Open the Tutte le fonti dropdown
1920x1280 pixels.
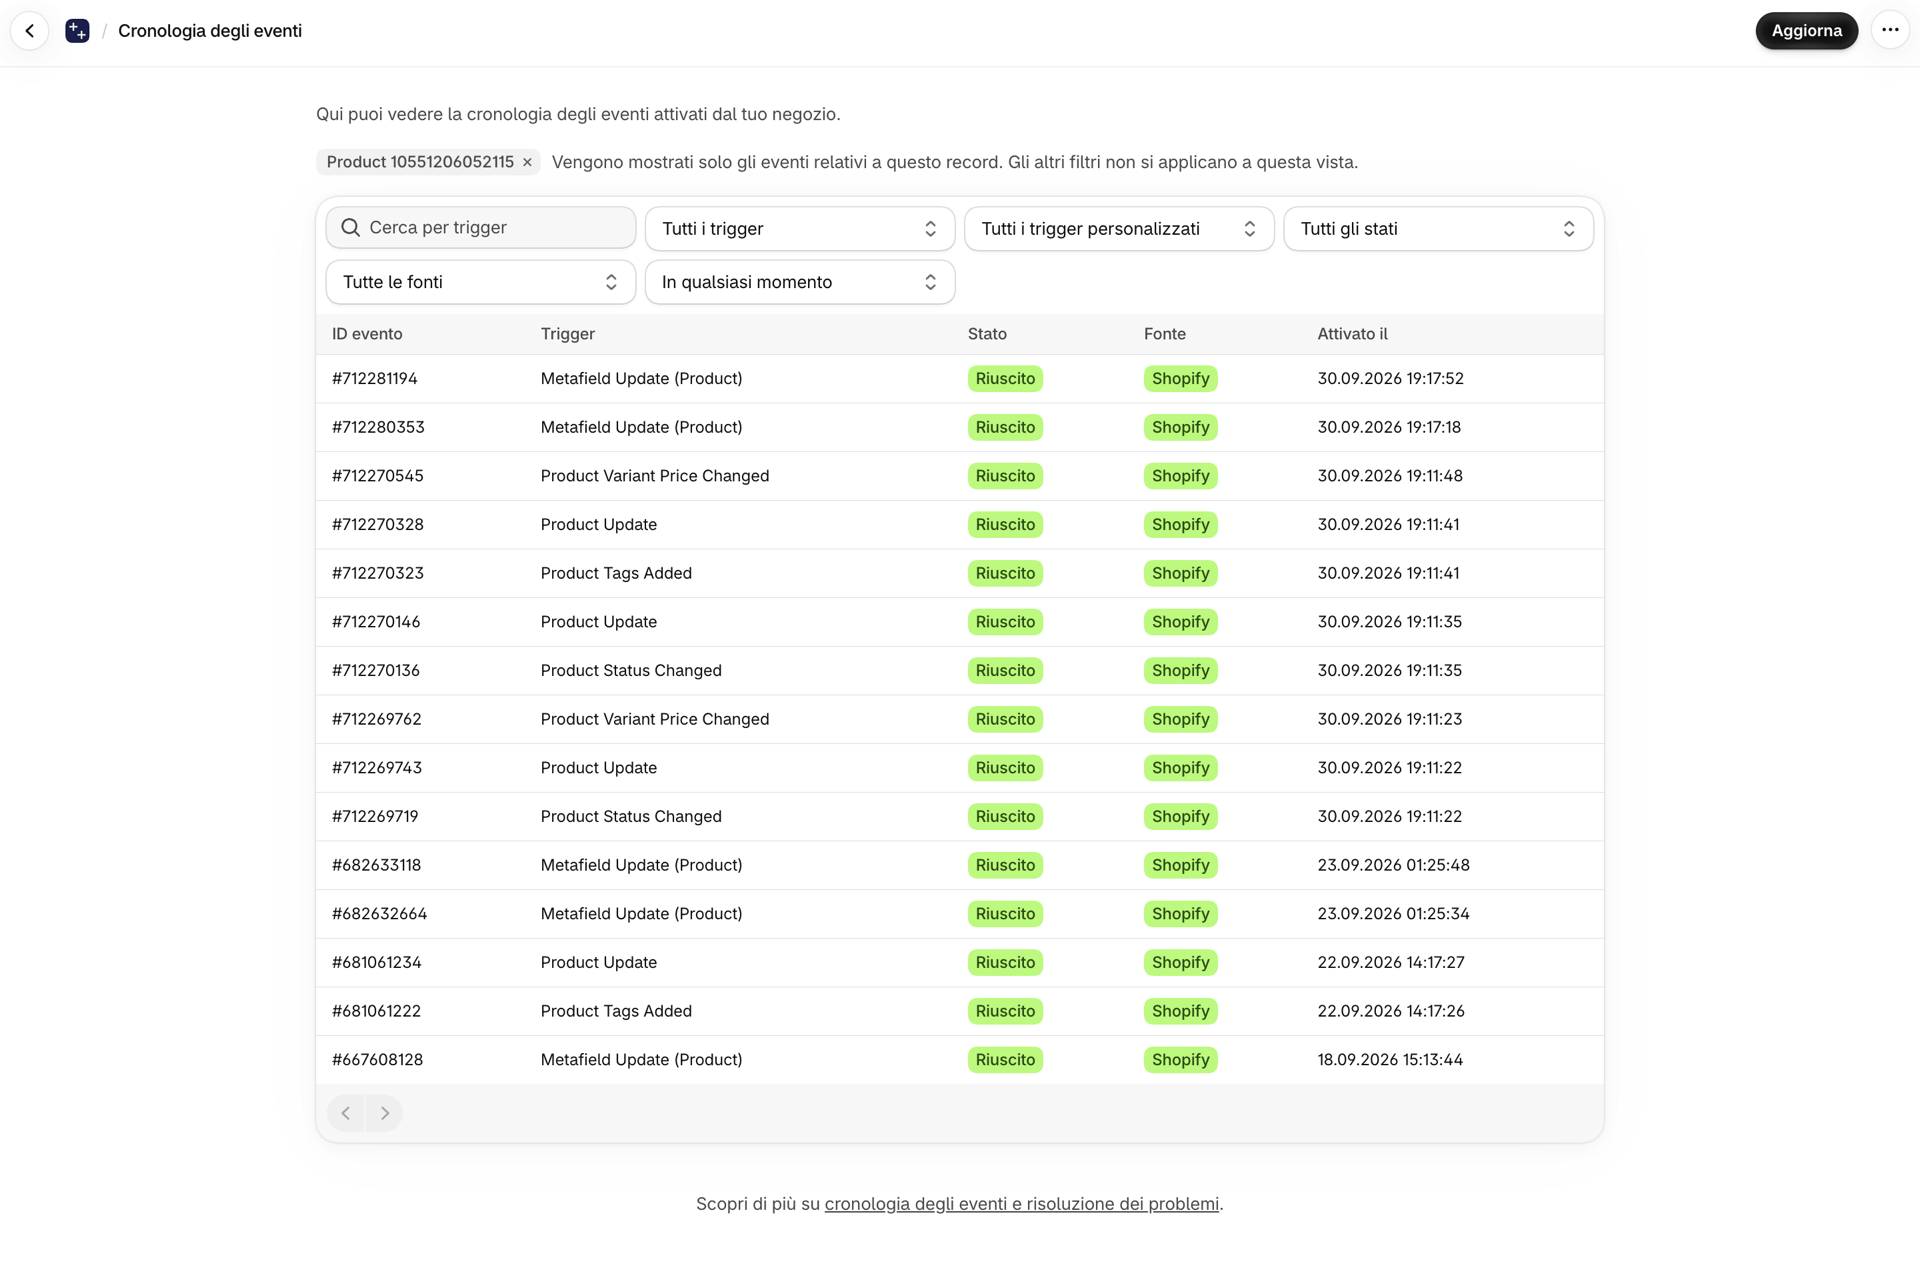[481, 282]
